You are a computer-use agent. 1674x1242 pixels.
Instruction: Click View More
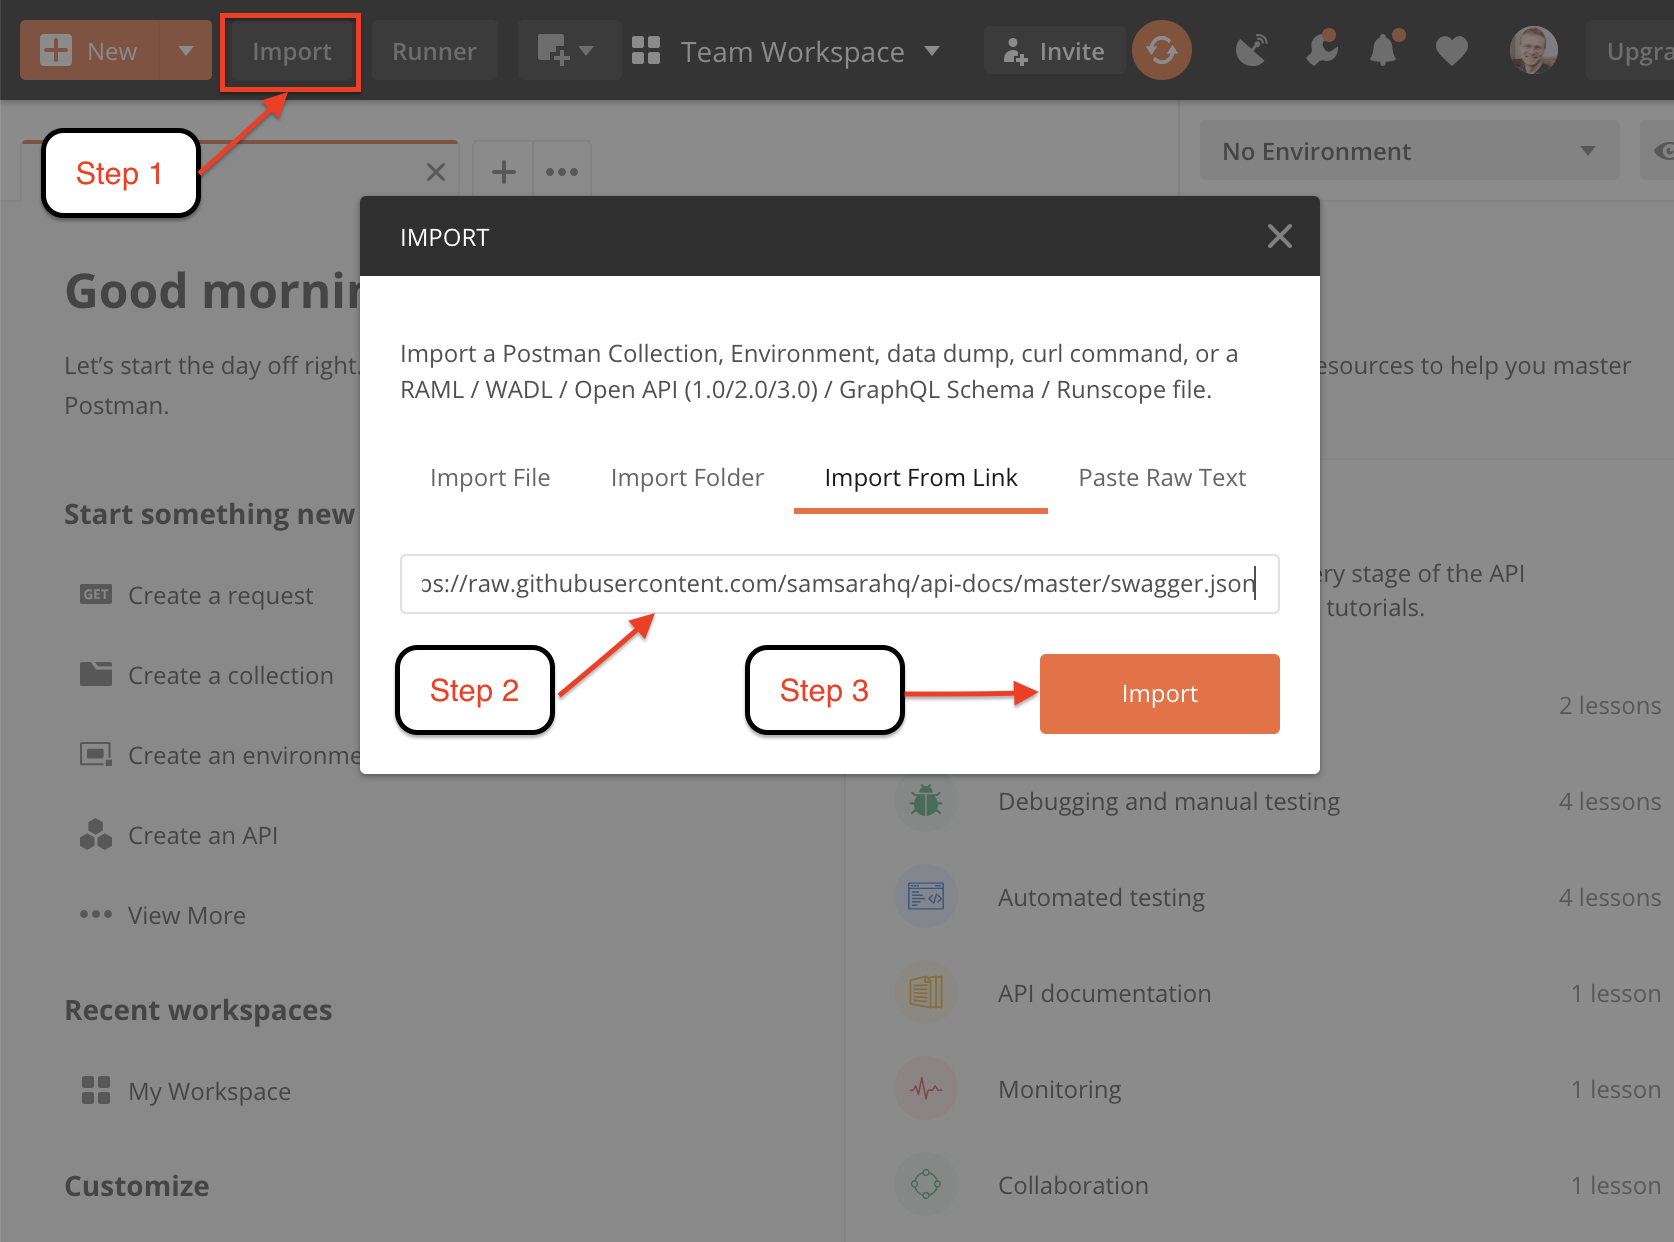point(187,916)
